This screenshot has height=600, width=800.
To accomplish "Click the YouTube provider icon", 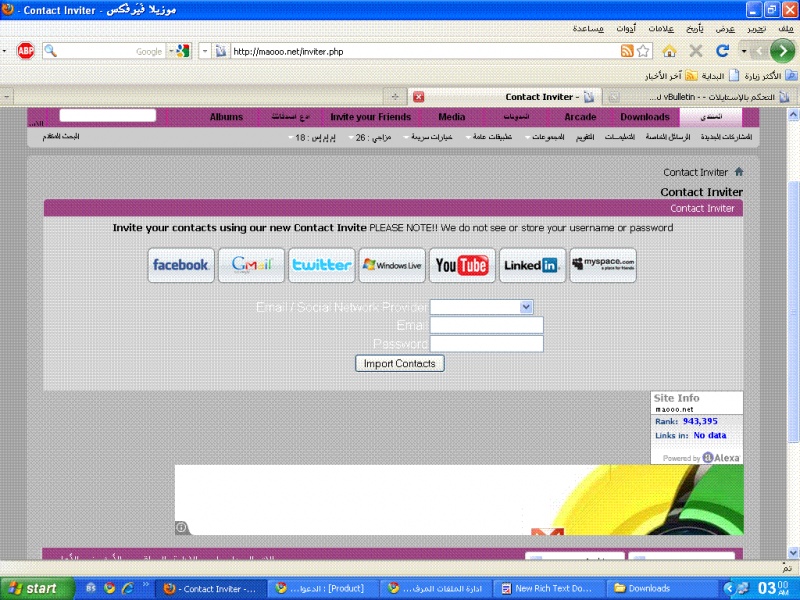I will click(462, 265).
